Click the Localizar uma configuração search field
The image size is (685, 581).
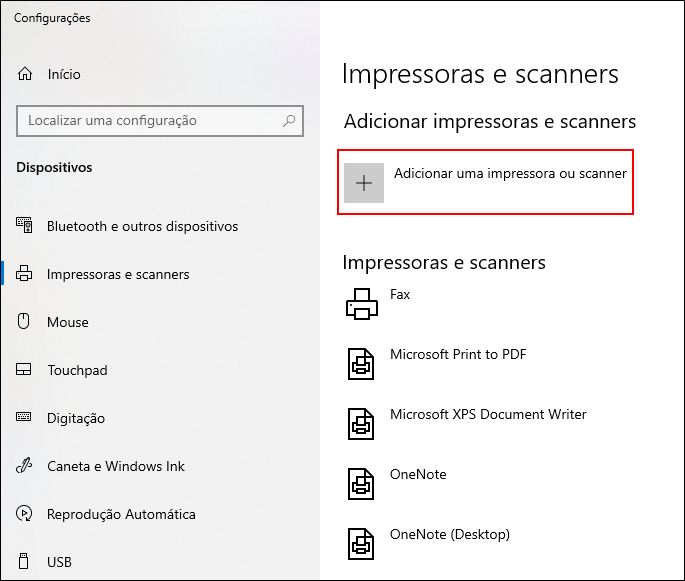click(150, 120)
